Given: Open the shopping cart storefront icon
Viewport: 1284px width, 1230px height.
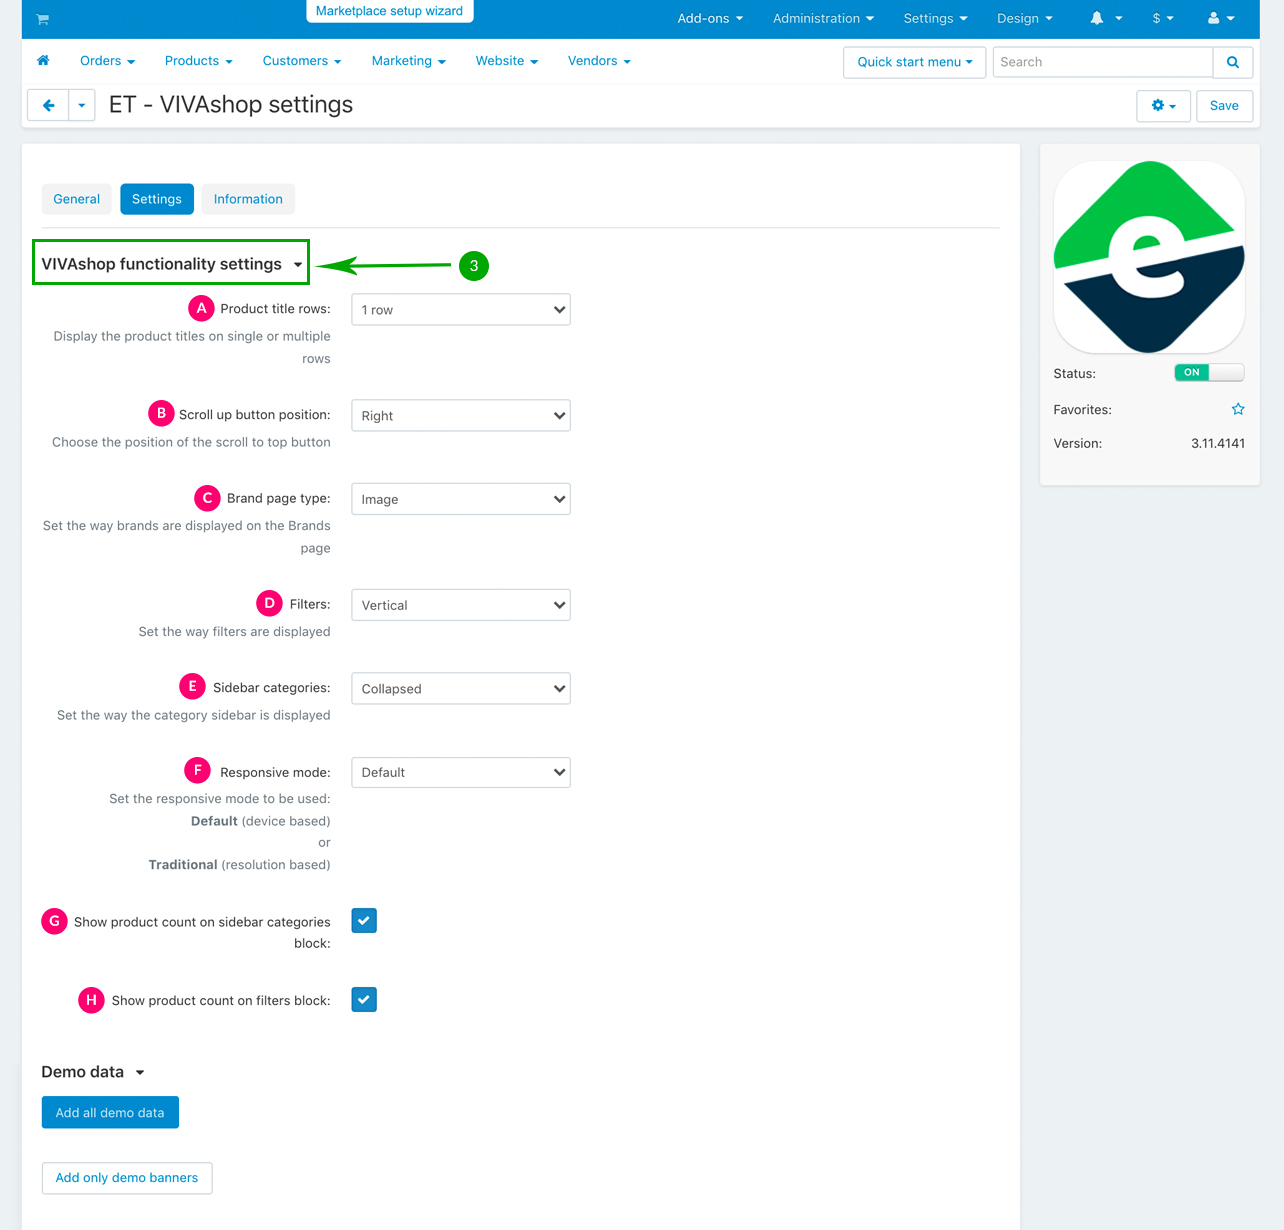Looking at the screenshot, I should tap(42, 19).
